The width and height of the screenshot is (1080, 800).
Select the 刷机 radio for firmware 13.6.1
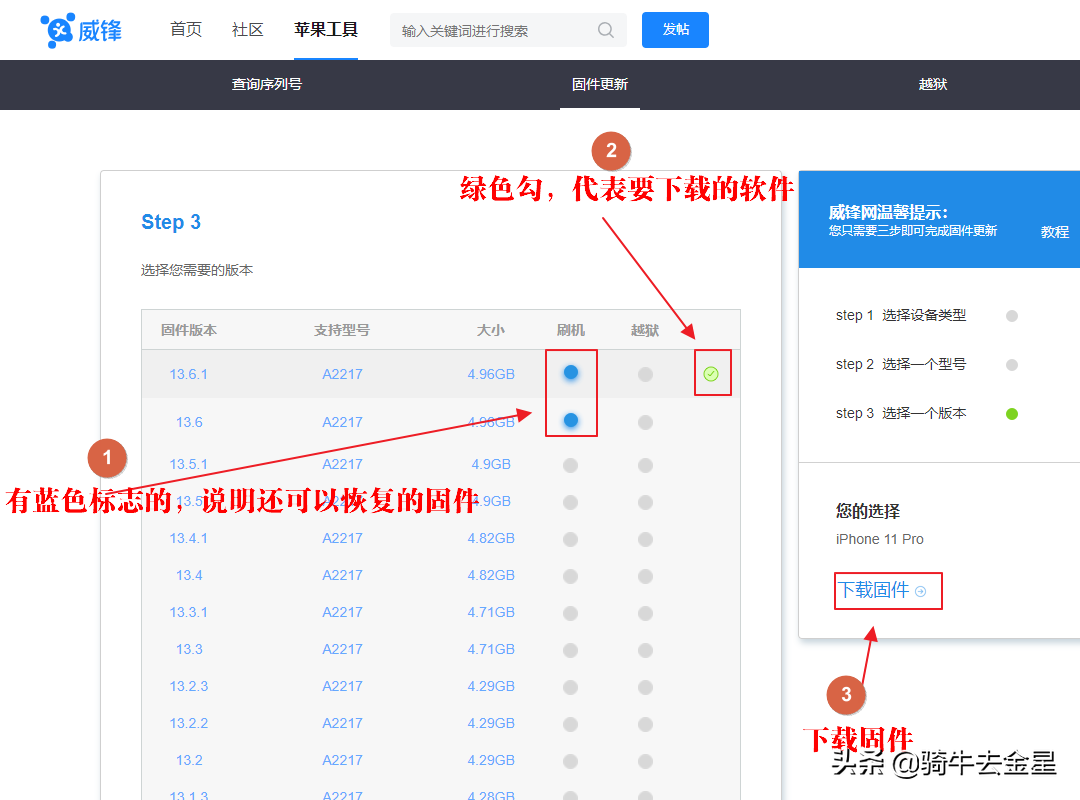[x=570, y=372]
